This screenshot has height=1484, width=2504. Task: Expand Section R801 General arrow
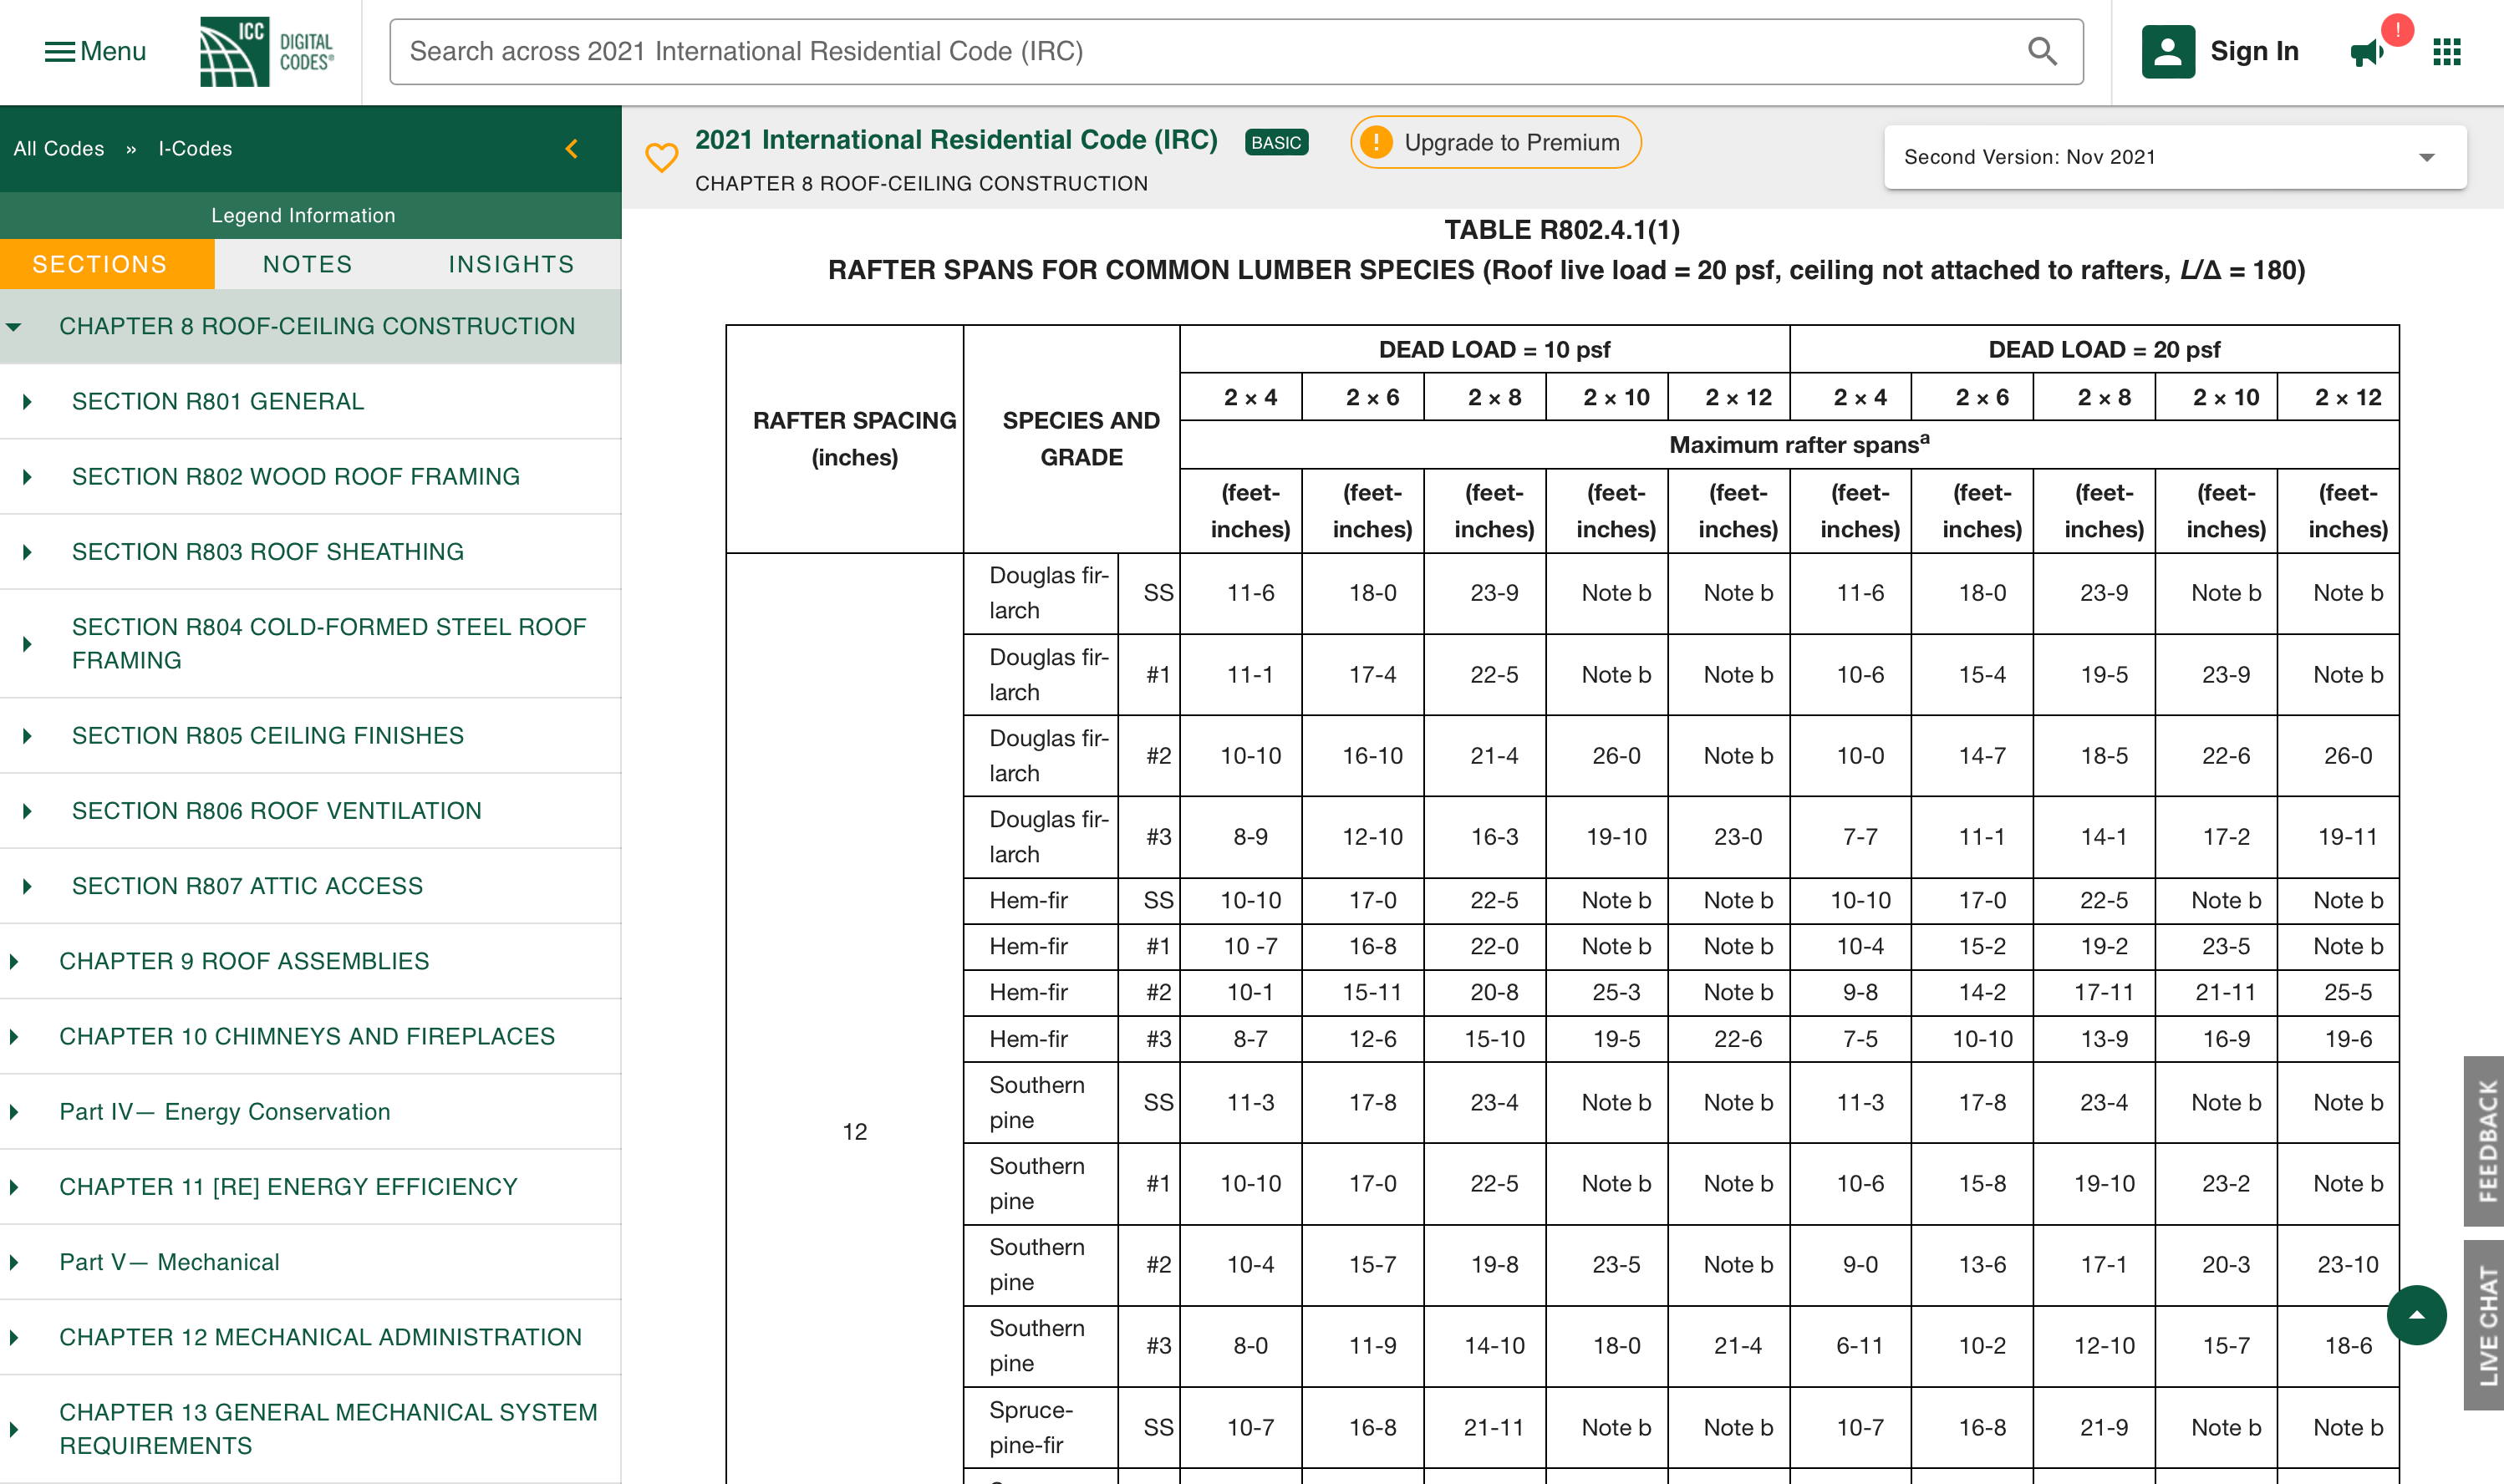tap(27, 401)
